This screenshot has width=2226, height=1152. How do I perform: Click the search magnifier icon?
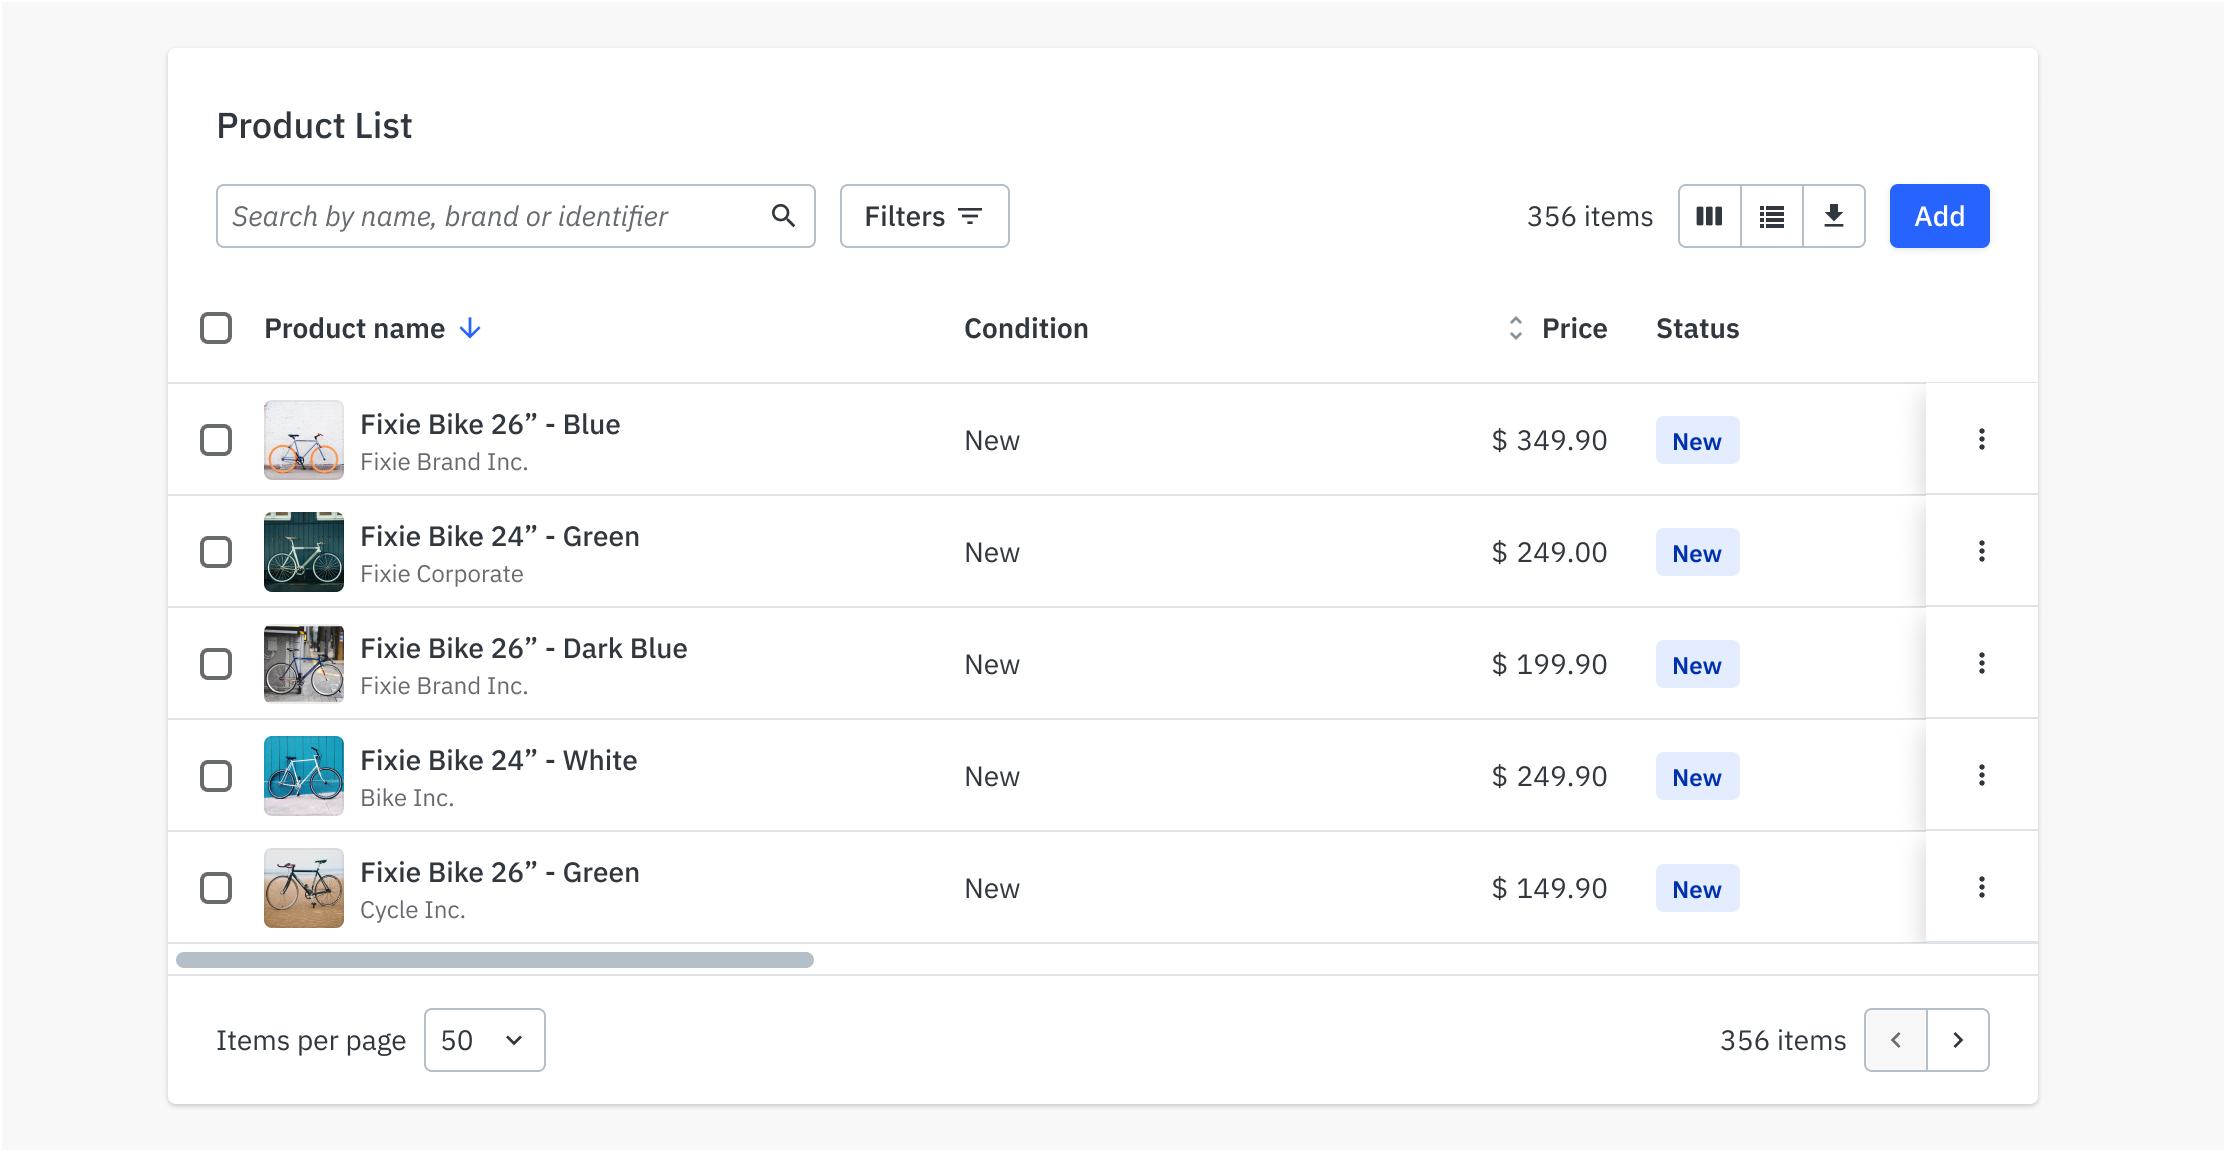(783, 216)
